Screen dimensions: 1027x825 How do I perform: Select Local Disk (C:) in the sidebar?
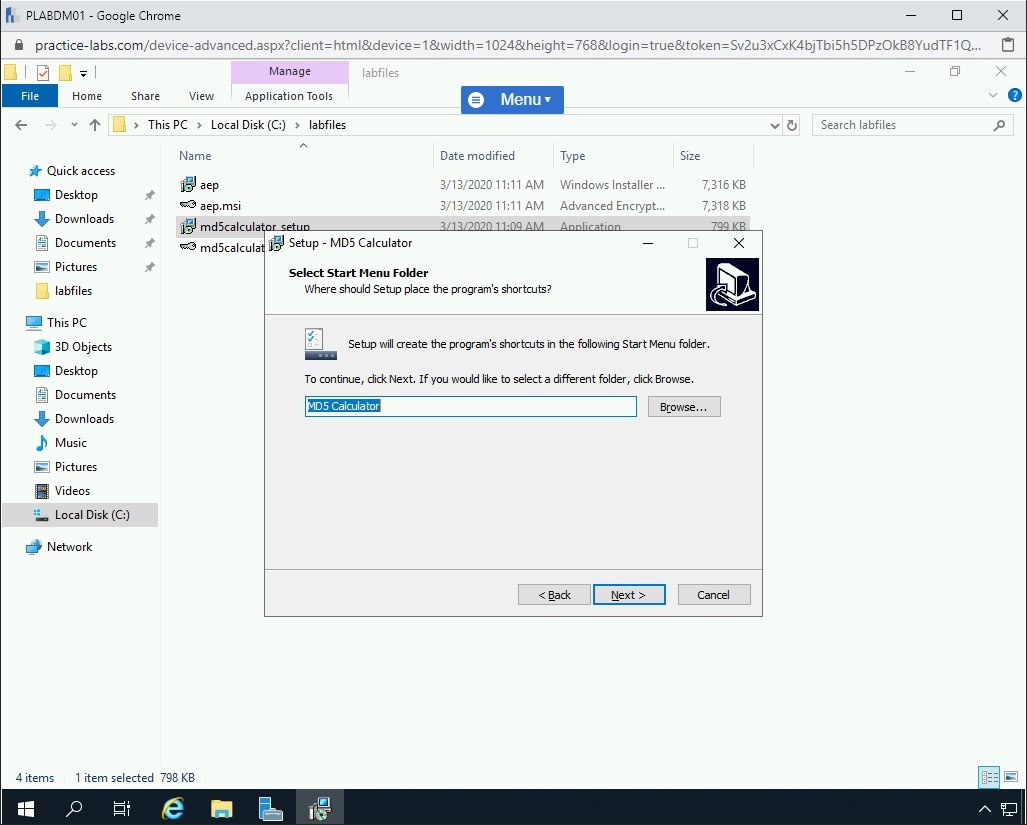[91, 515]
